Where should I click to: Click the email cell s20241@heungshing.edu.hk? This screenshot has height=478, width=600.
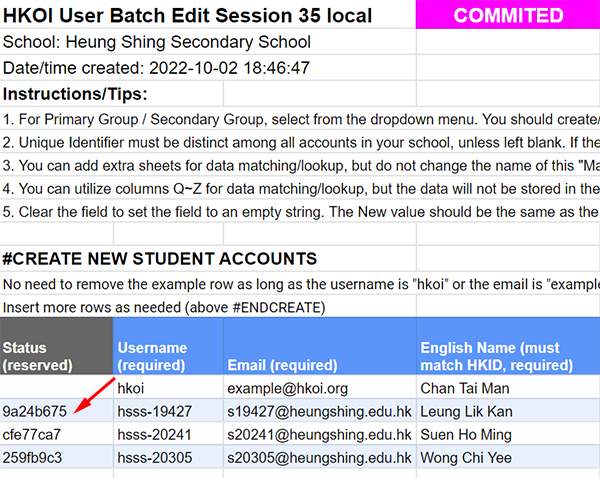point(320,434)
